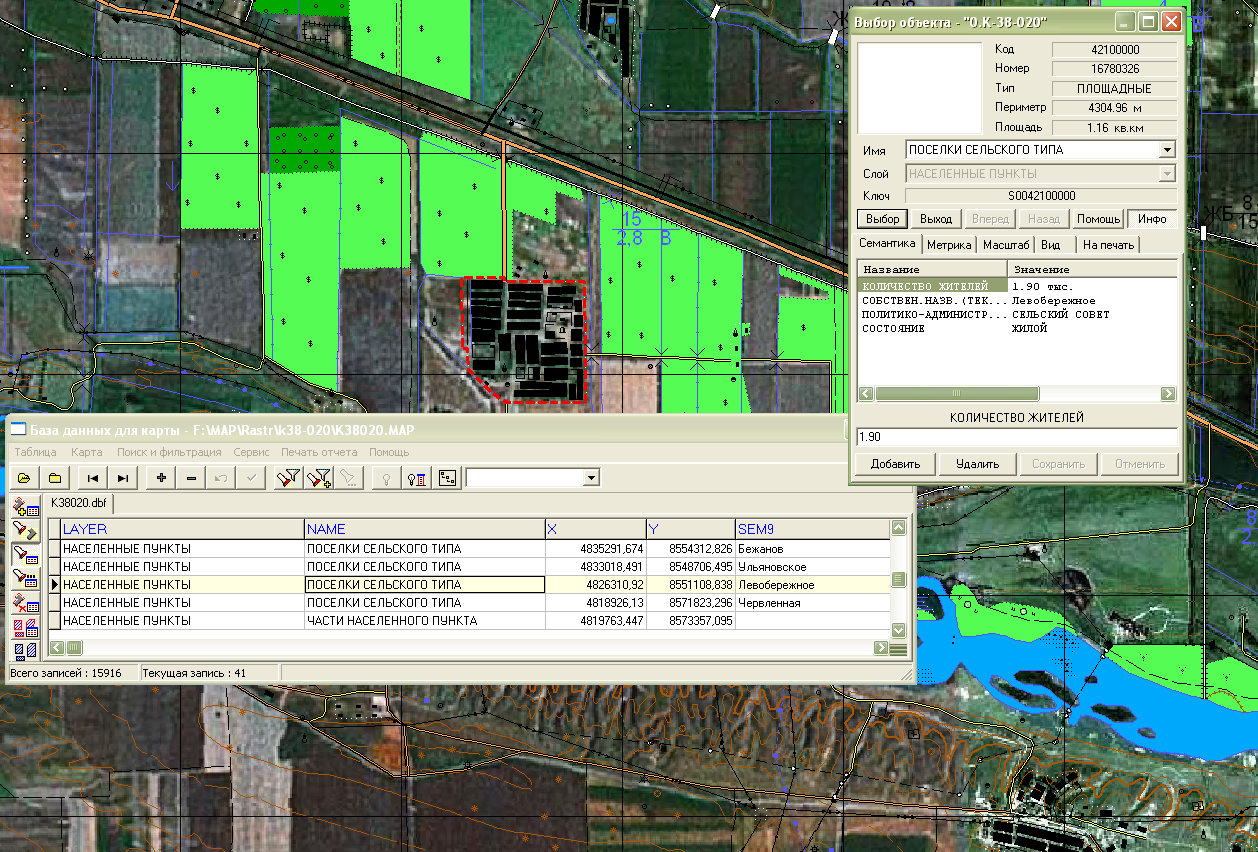
Task: Click the LAYER column header
Action: pos(182,529)
